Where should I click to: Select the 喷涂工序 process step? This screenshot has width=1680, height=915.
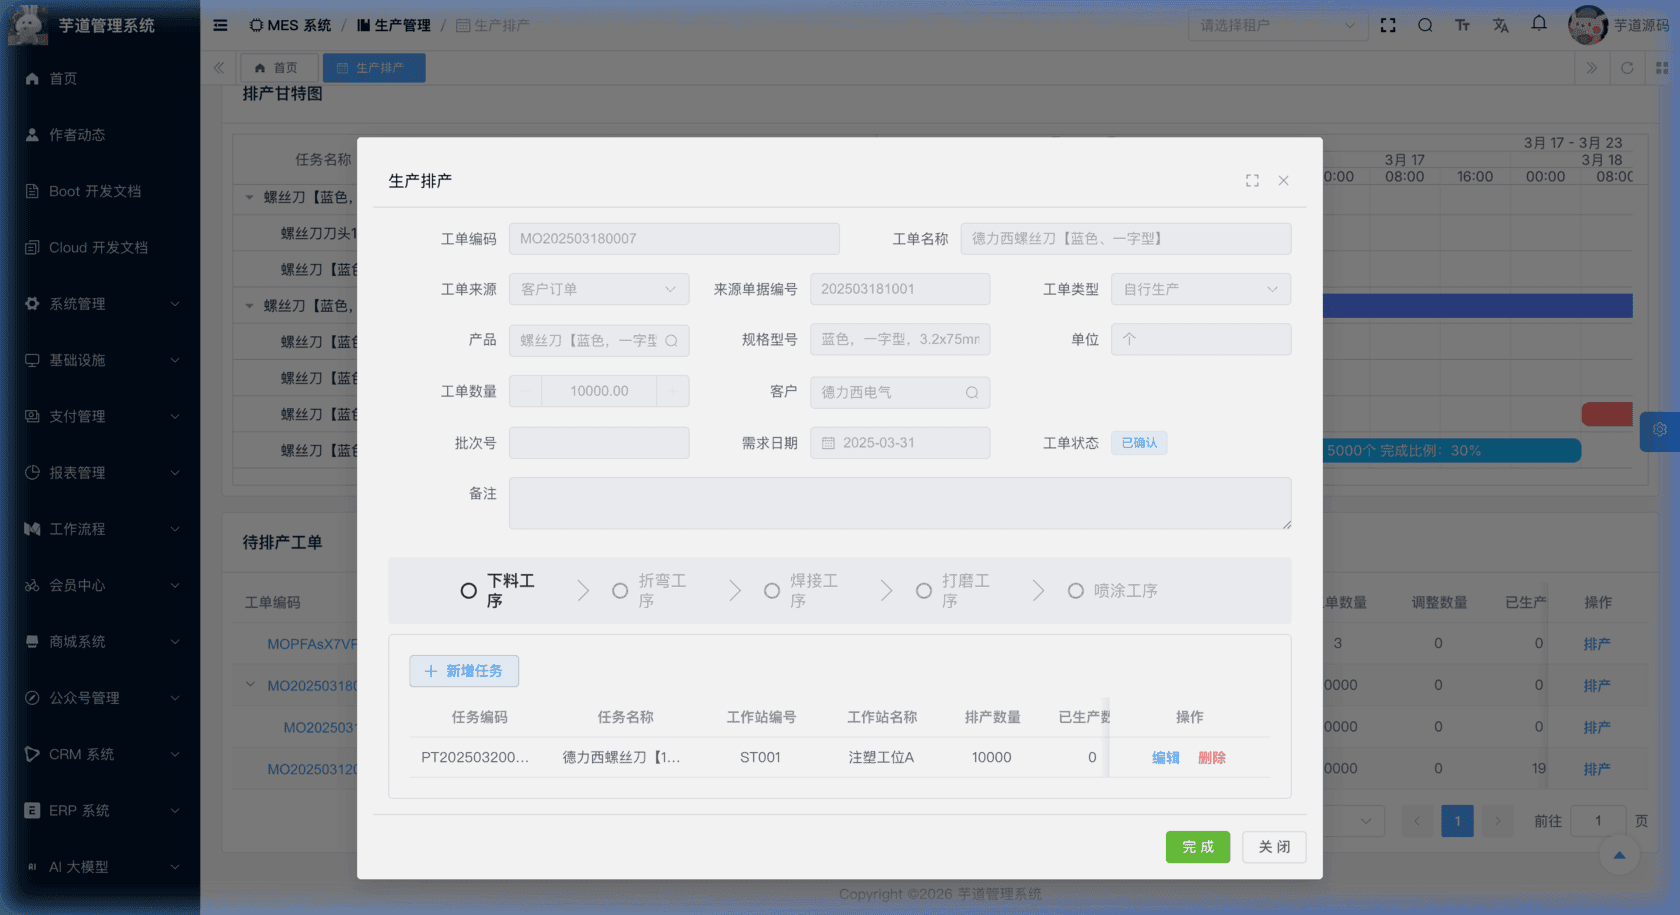(x=1113, y=591)
